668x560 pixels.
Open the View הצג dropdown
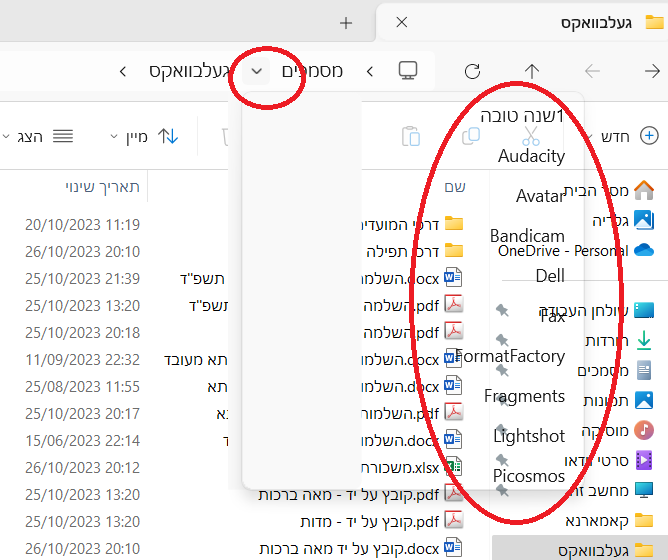pos(37,137)
